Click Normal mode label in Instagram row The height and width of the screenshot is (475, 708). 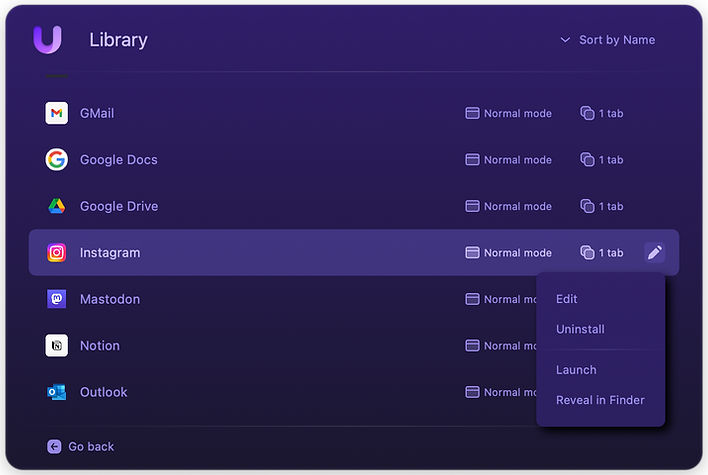pyautogui.click(x=518, y=253)
